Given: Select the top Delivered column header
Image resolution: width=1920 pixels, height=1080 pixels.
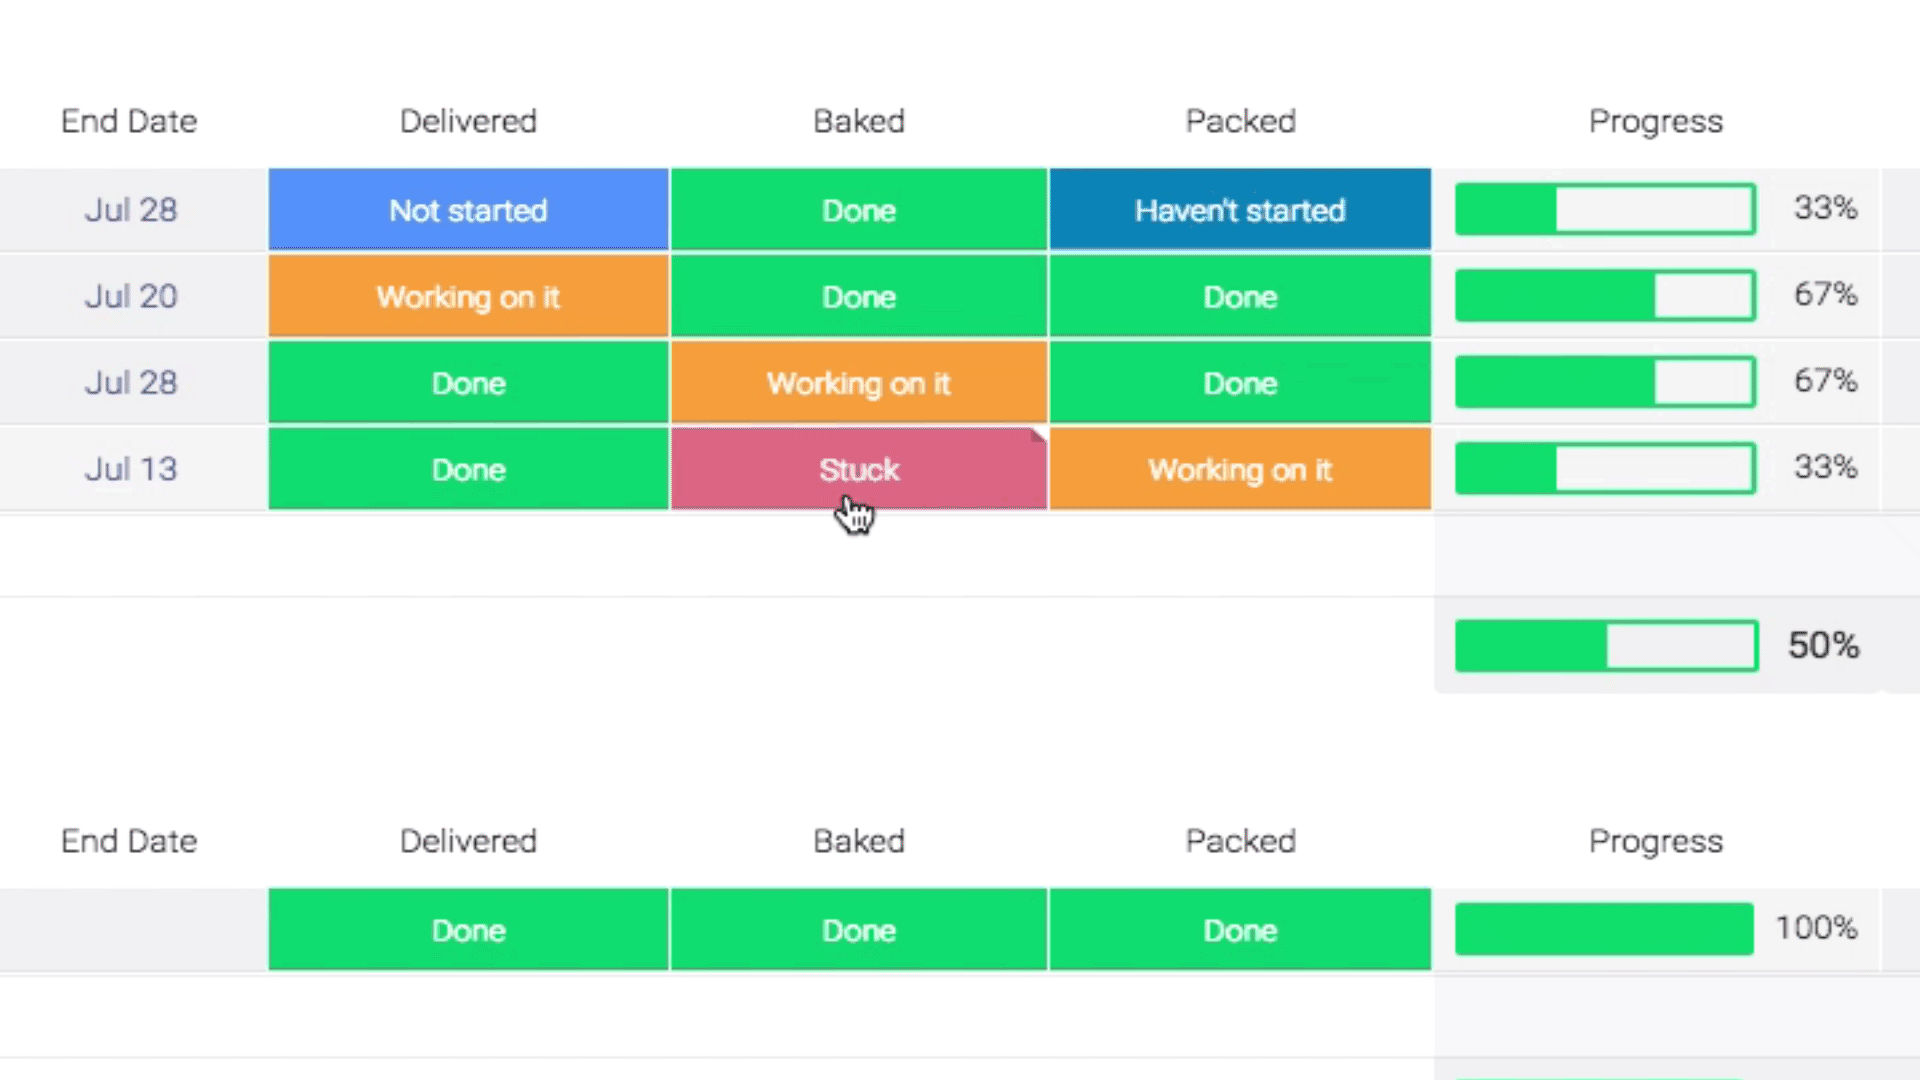Looking at the screenshot, I should pyautogui.click(x=468, y=121).
